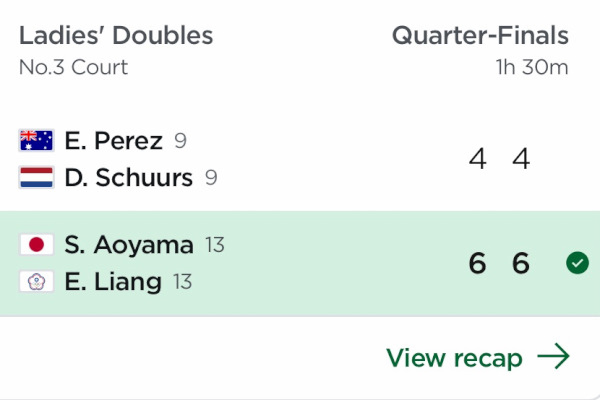
Task: Click seed number 13 beside S. Aoyama
Action: point(215,245)
